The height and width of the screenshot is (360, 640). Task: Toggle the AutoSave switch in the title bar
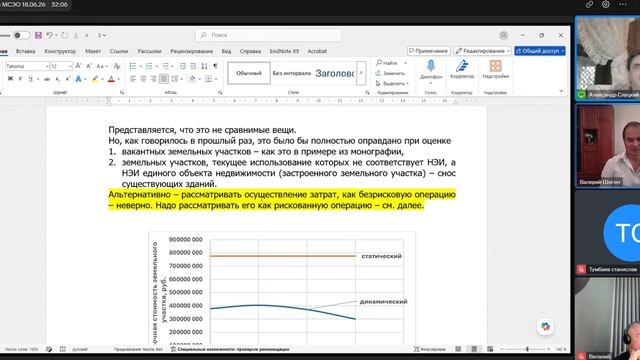(x=21, y=35)
